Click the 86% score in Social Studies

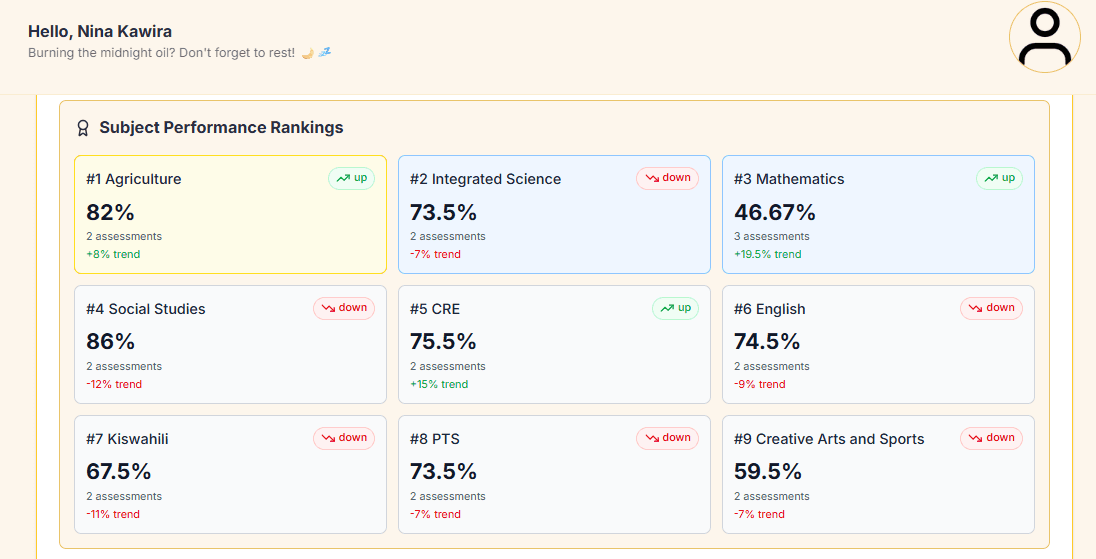110,342
